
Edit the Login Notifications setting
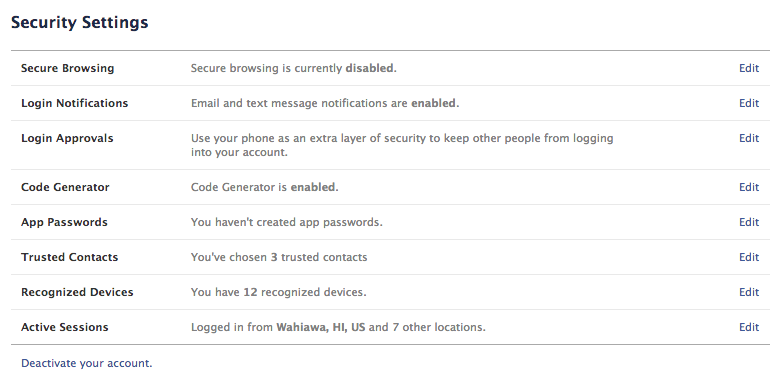749,103
